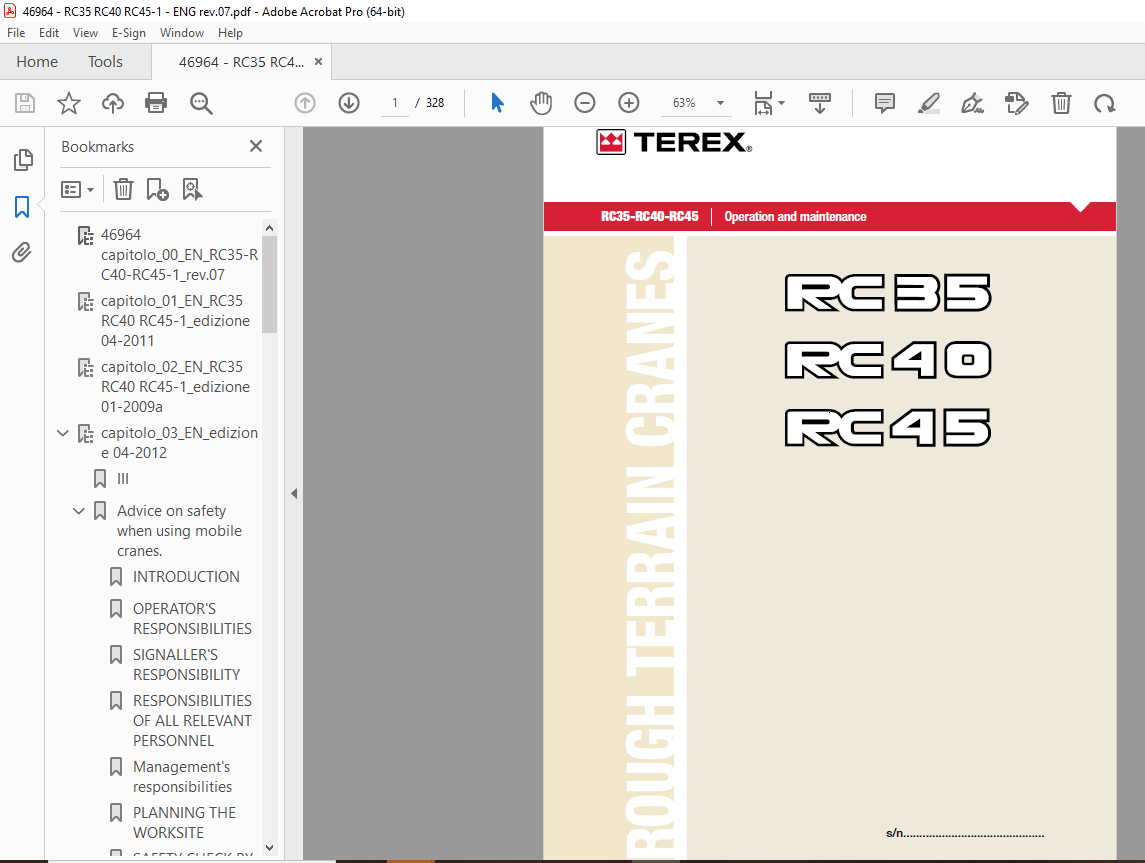Image resolution: width=1145 pixels, height=863 pixels.
Task: Open bookmark capitolo_02_EN edizione 01-2009a
Action: point(175,386)
